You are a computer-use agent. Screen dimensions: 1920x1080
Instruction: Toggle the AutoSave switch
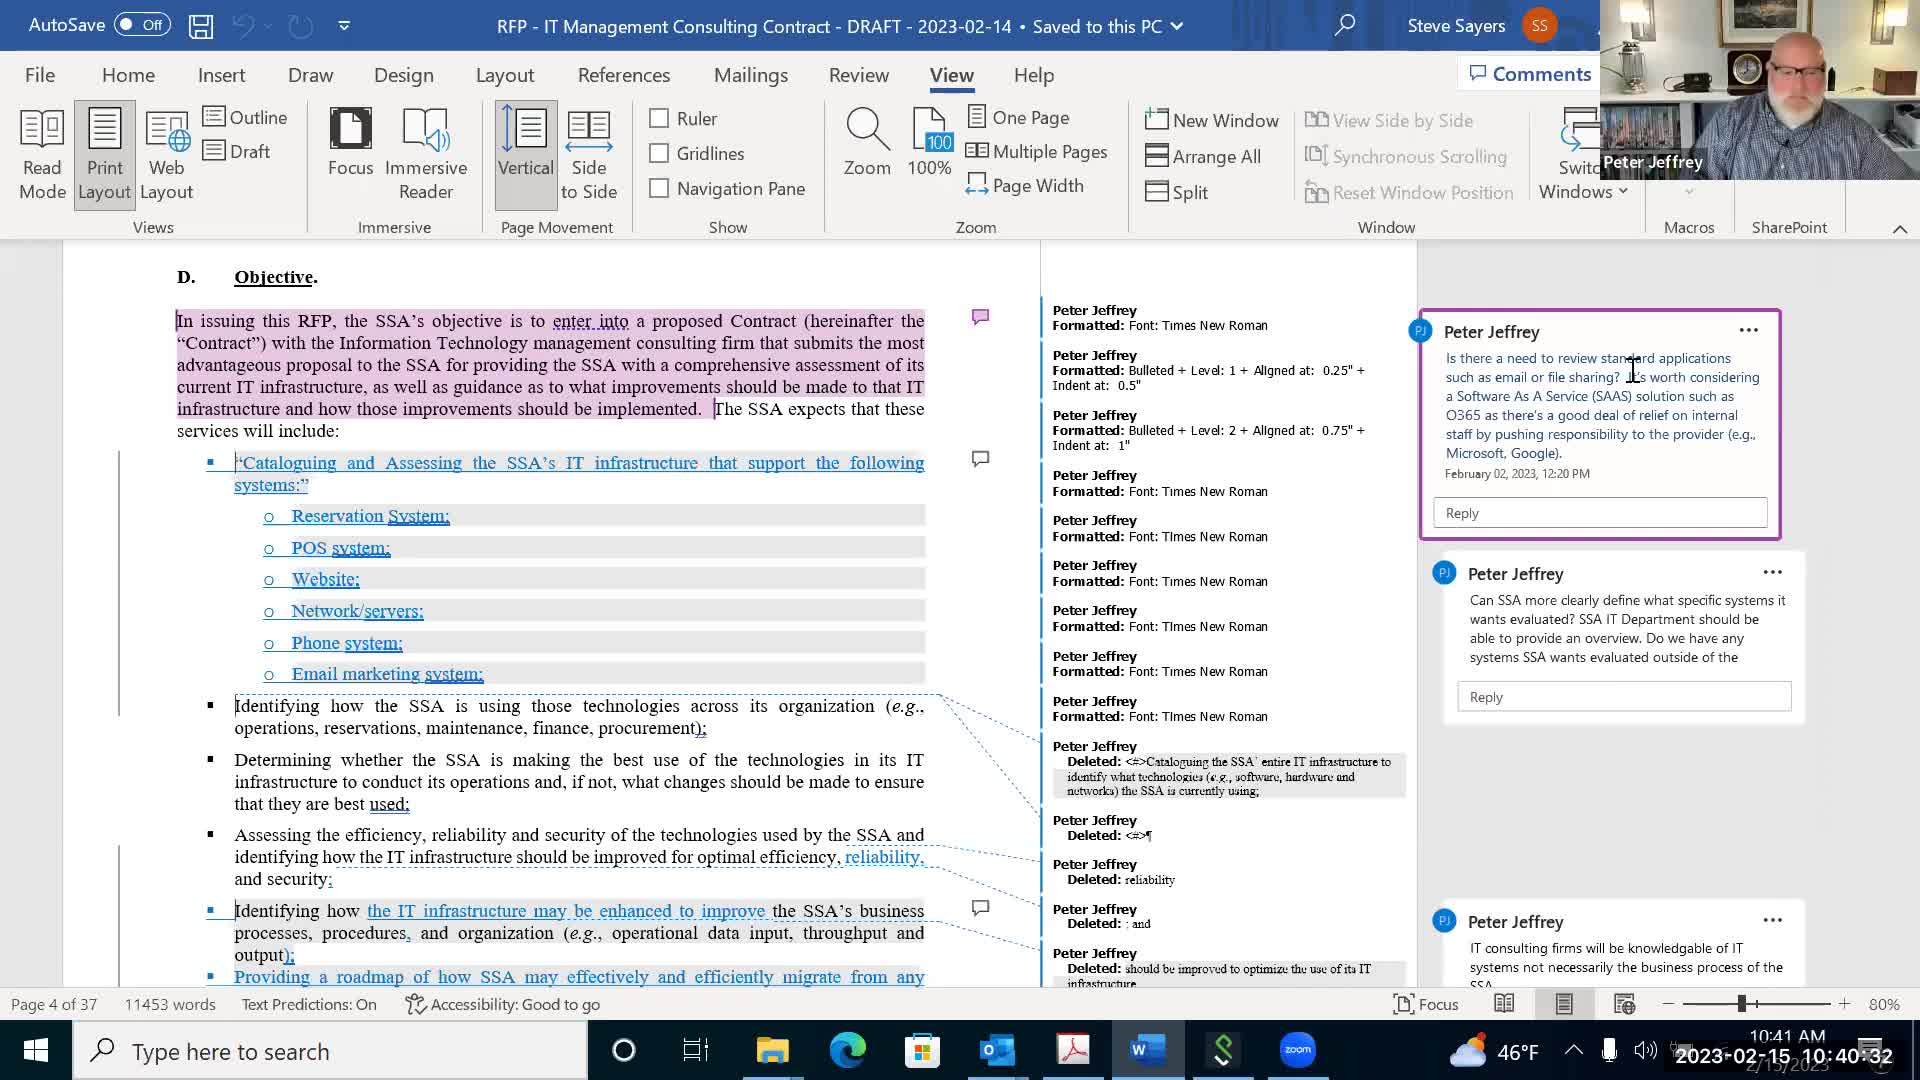141,25
